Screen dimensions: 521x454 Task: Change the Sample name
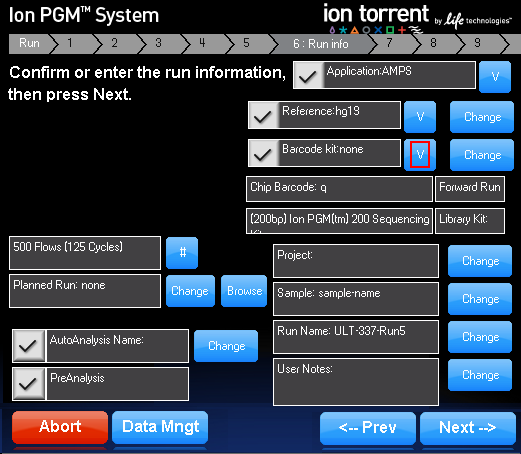tap(480, 299)
